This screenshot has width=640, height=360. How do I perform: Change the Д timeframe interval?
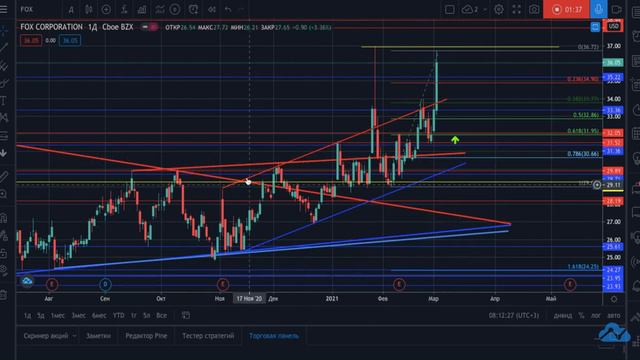pos(71,9)
